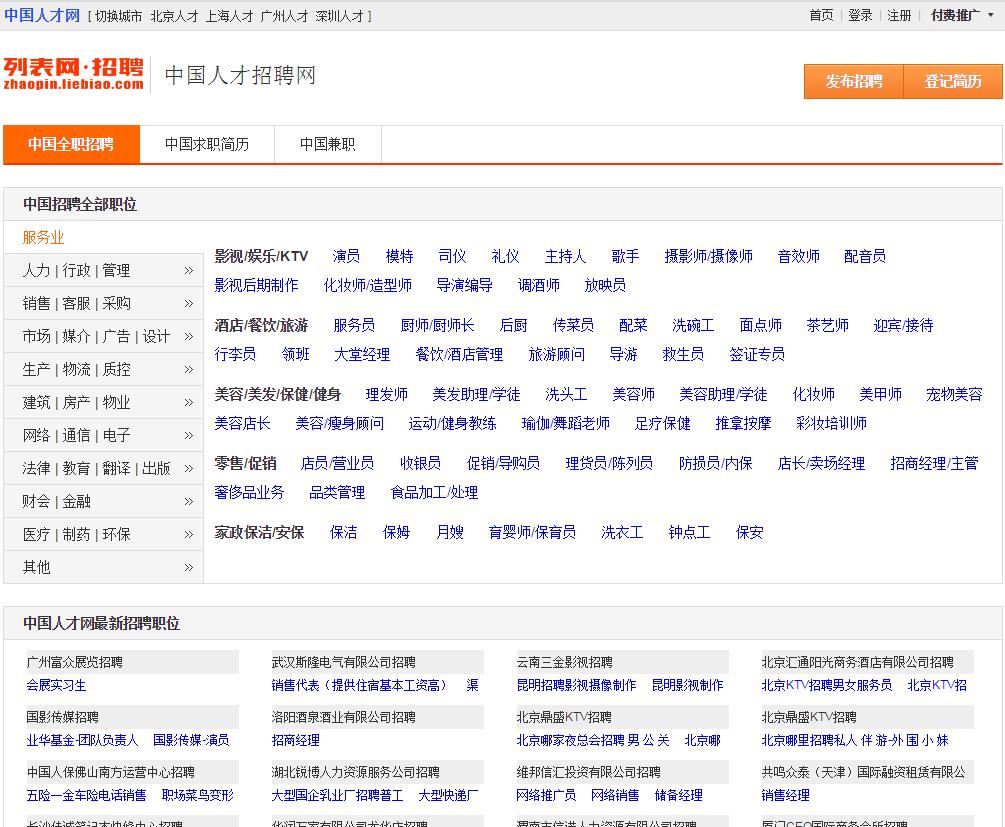Switch city to 北京人才
This screenshot has height=827, width=1005.
tap(174, 16)
